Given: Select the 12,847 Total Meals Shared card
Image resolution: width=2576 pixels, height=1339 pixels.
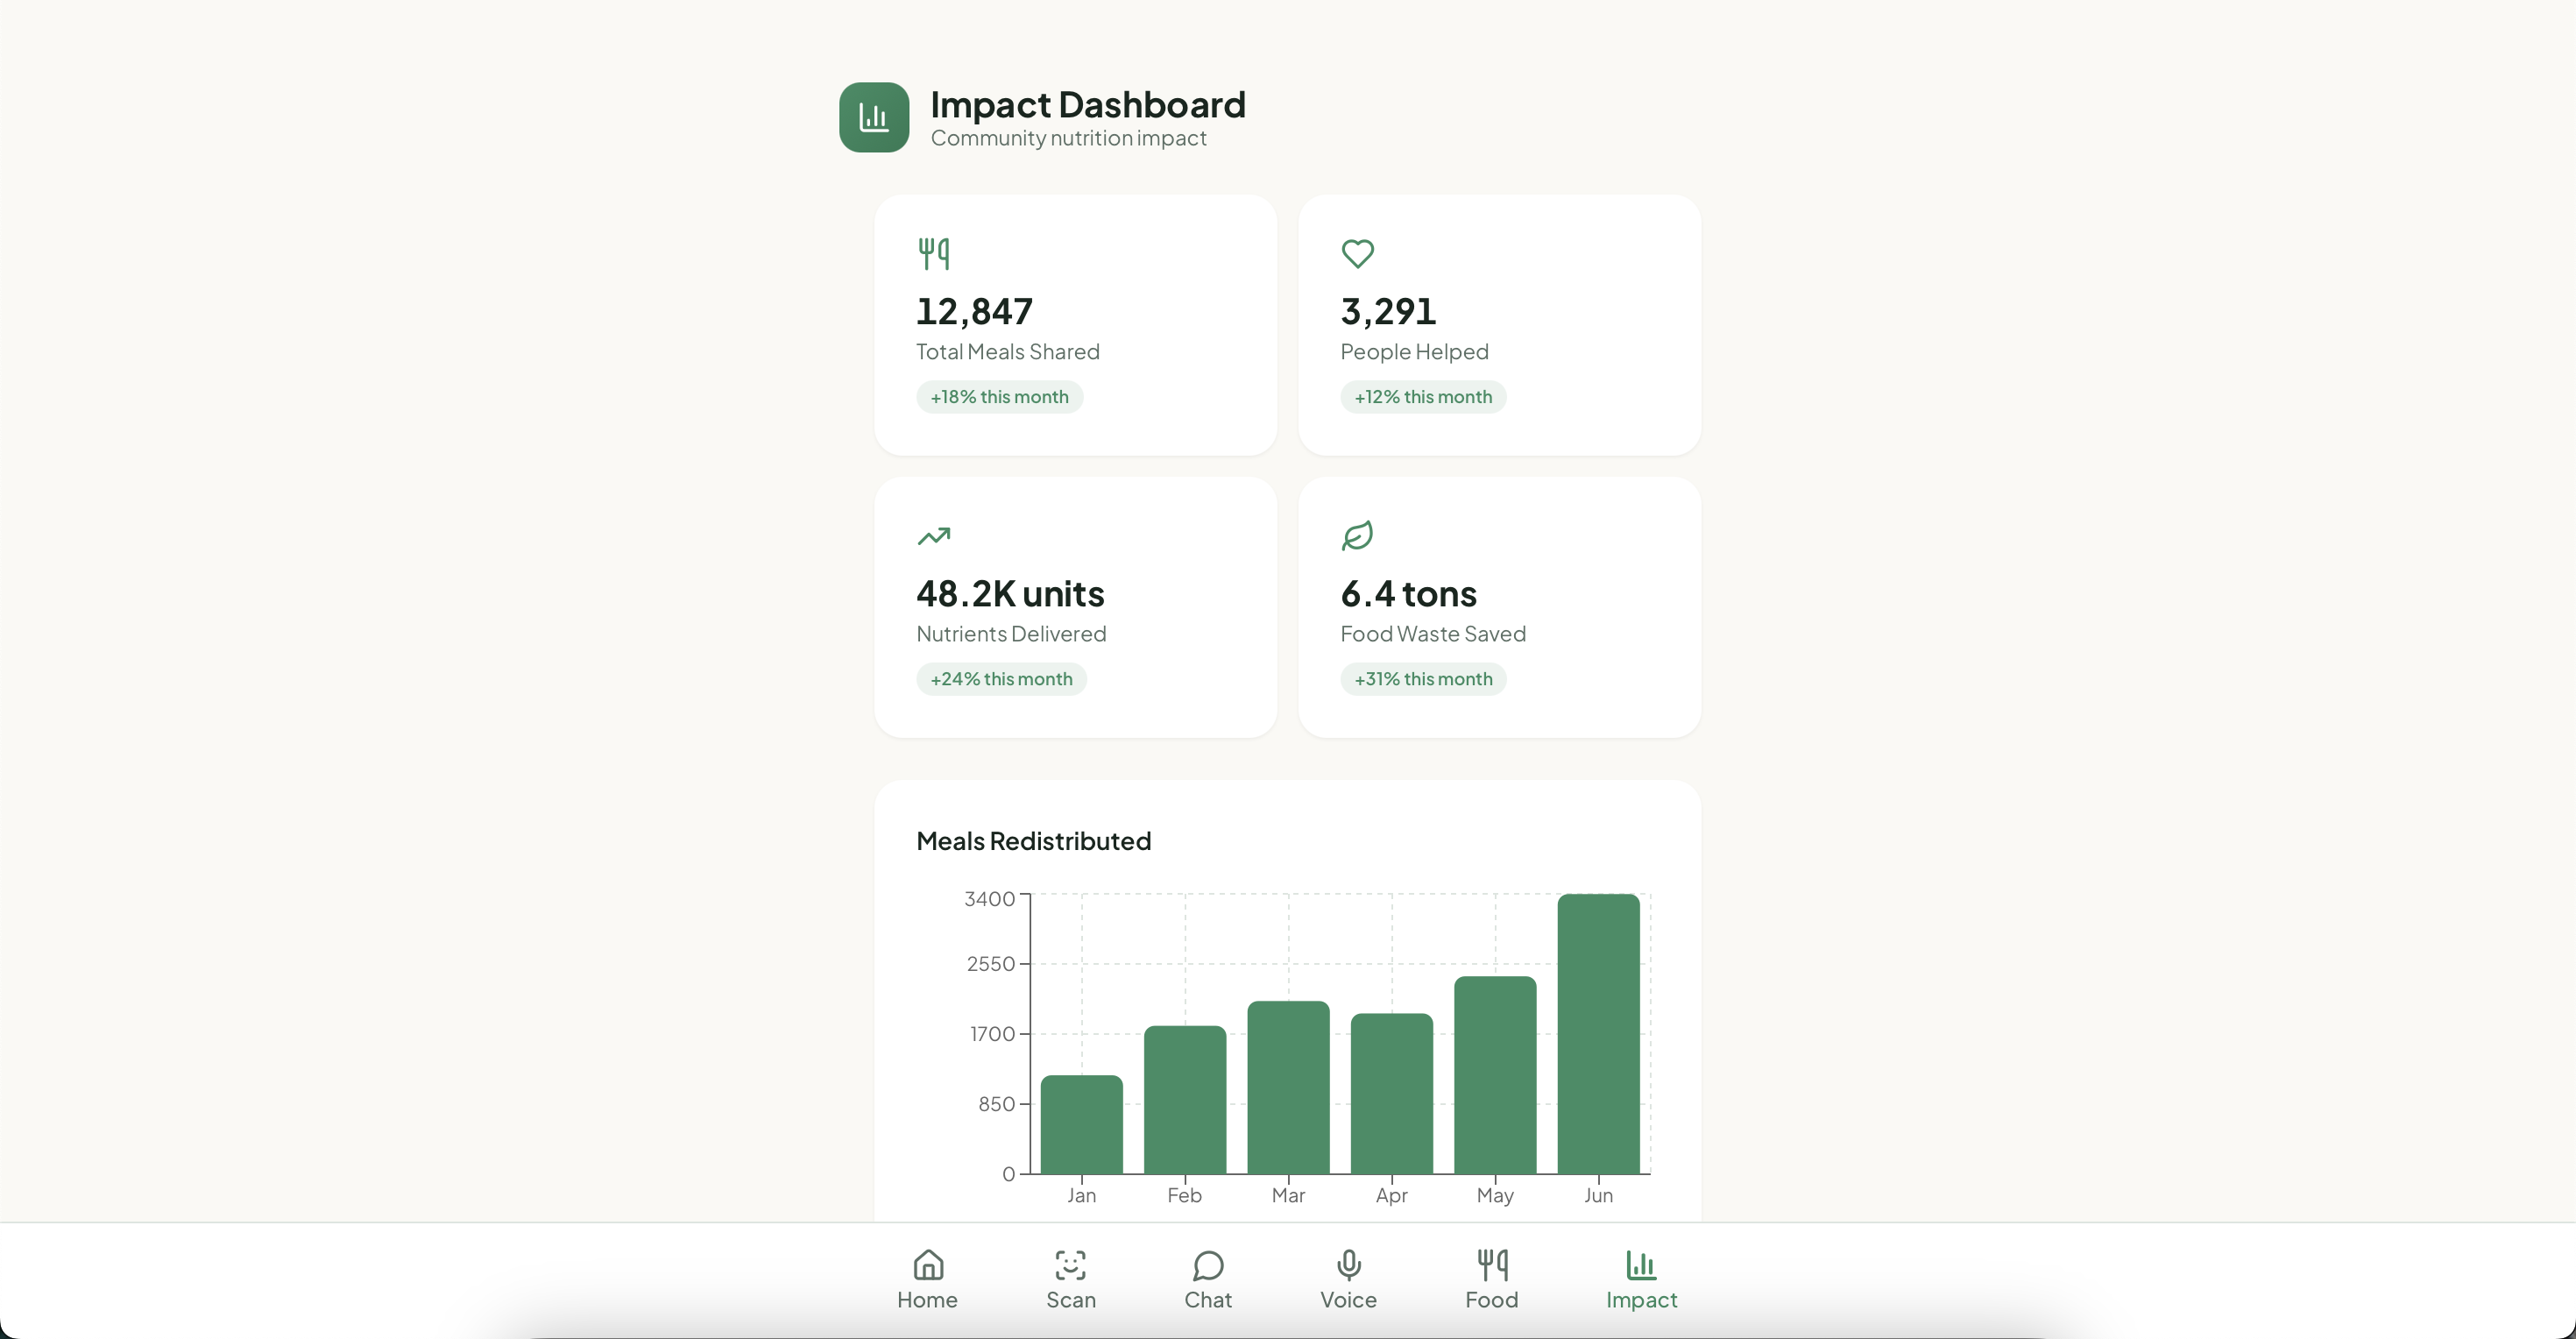Looking at the screenshot, I should point(1075,325).
